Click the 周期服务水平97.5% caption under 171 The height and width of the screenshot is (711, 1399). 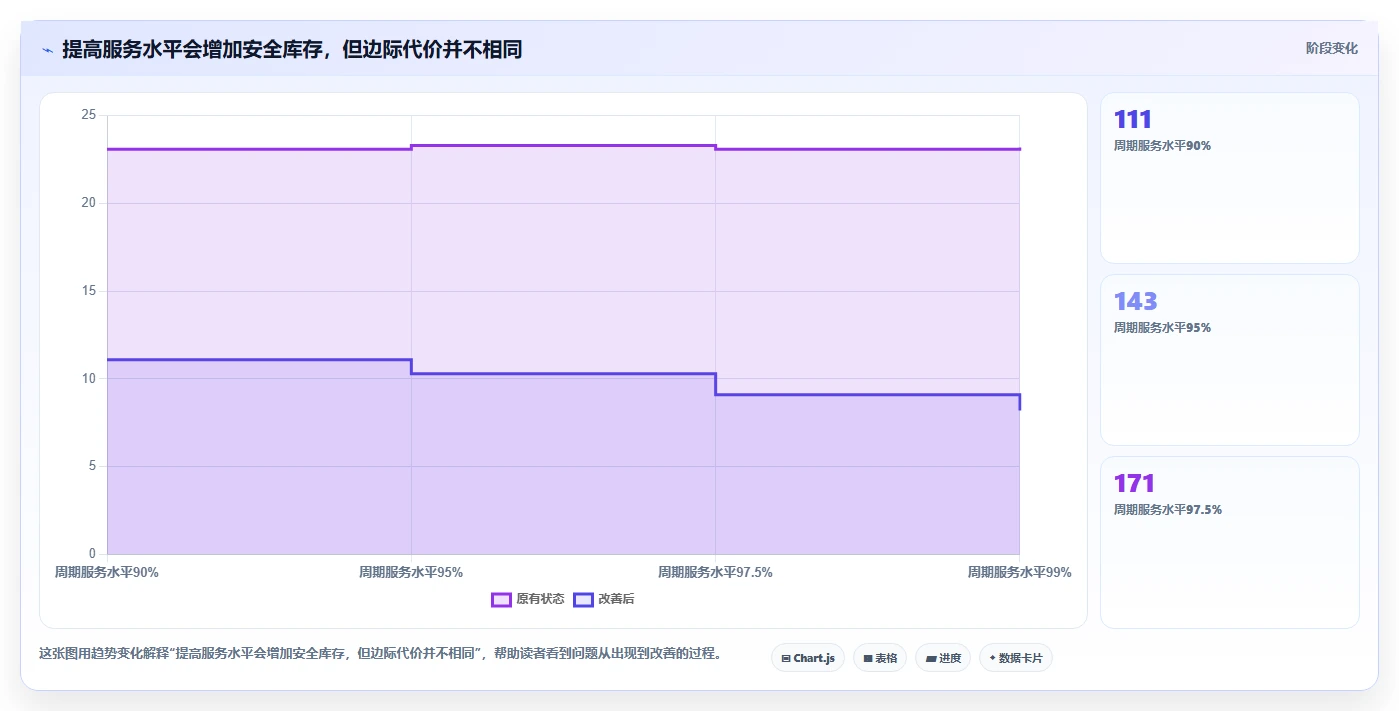[1168, 510]
